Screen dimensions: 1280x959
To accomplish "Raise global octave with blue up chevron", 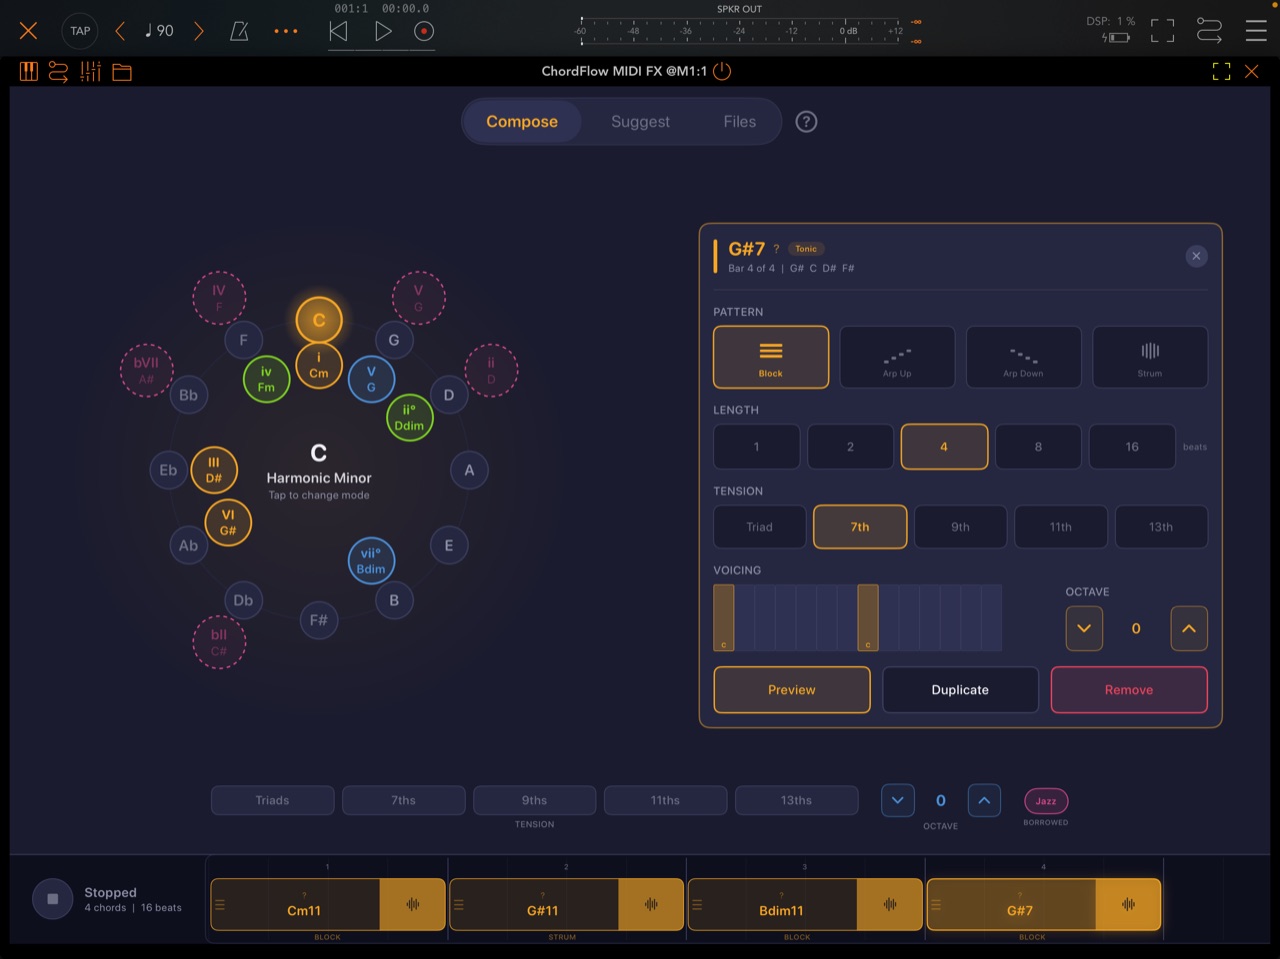I will 984,800.
